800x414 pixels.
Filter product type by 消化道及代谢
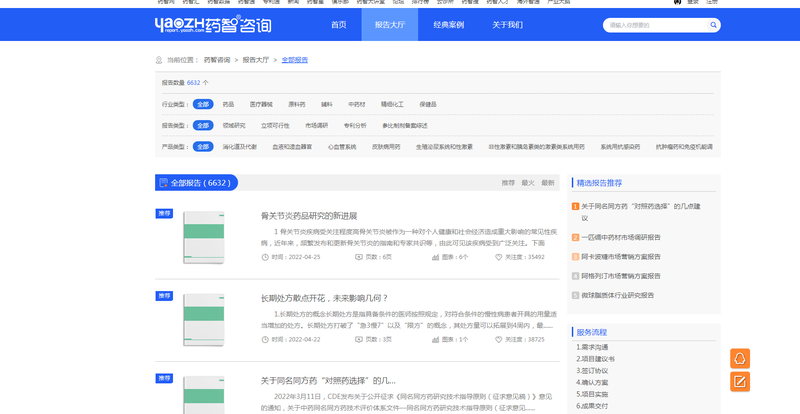(x=240, y=147)
